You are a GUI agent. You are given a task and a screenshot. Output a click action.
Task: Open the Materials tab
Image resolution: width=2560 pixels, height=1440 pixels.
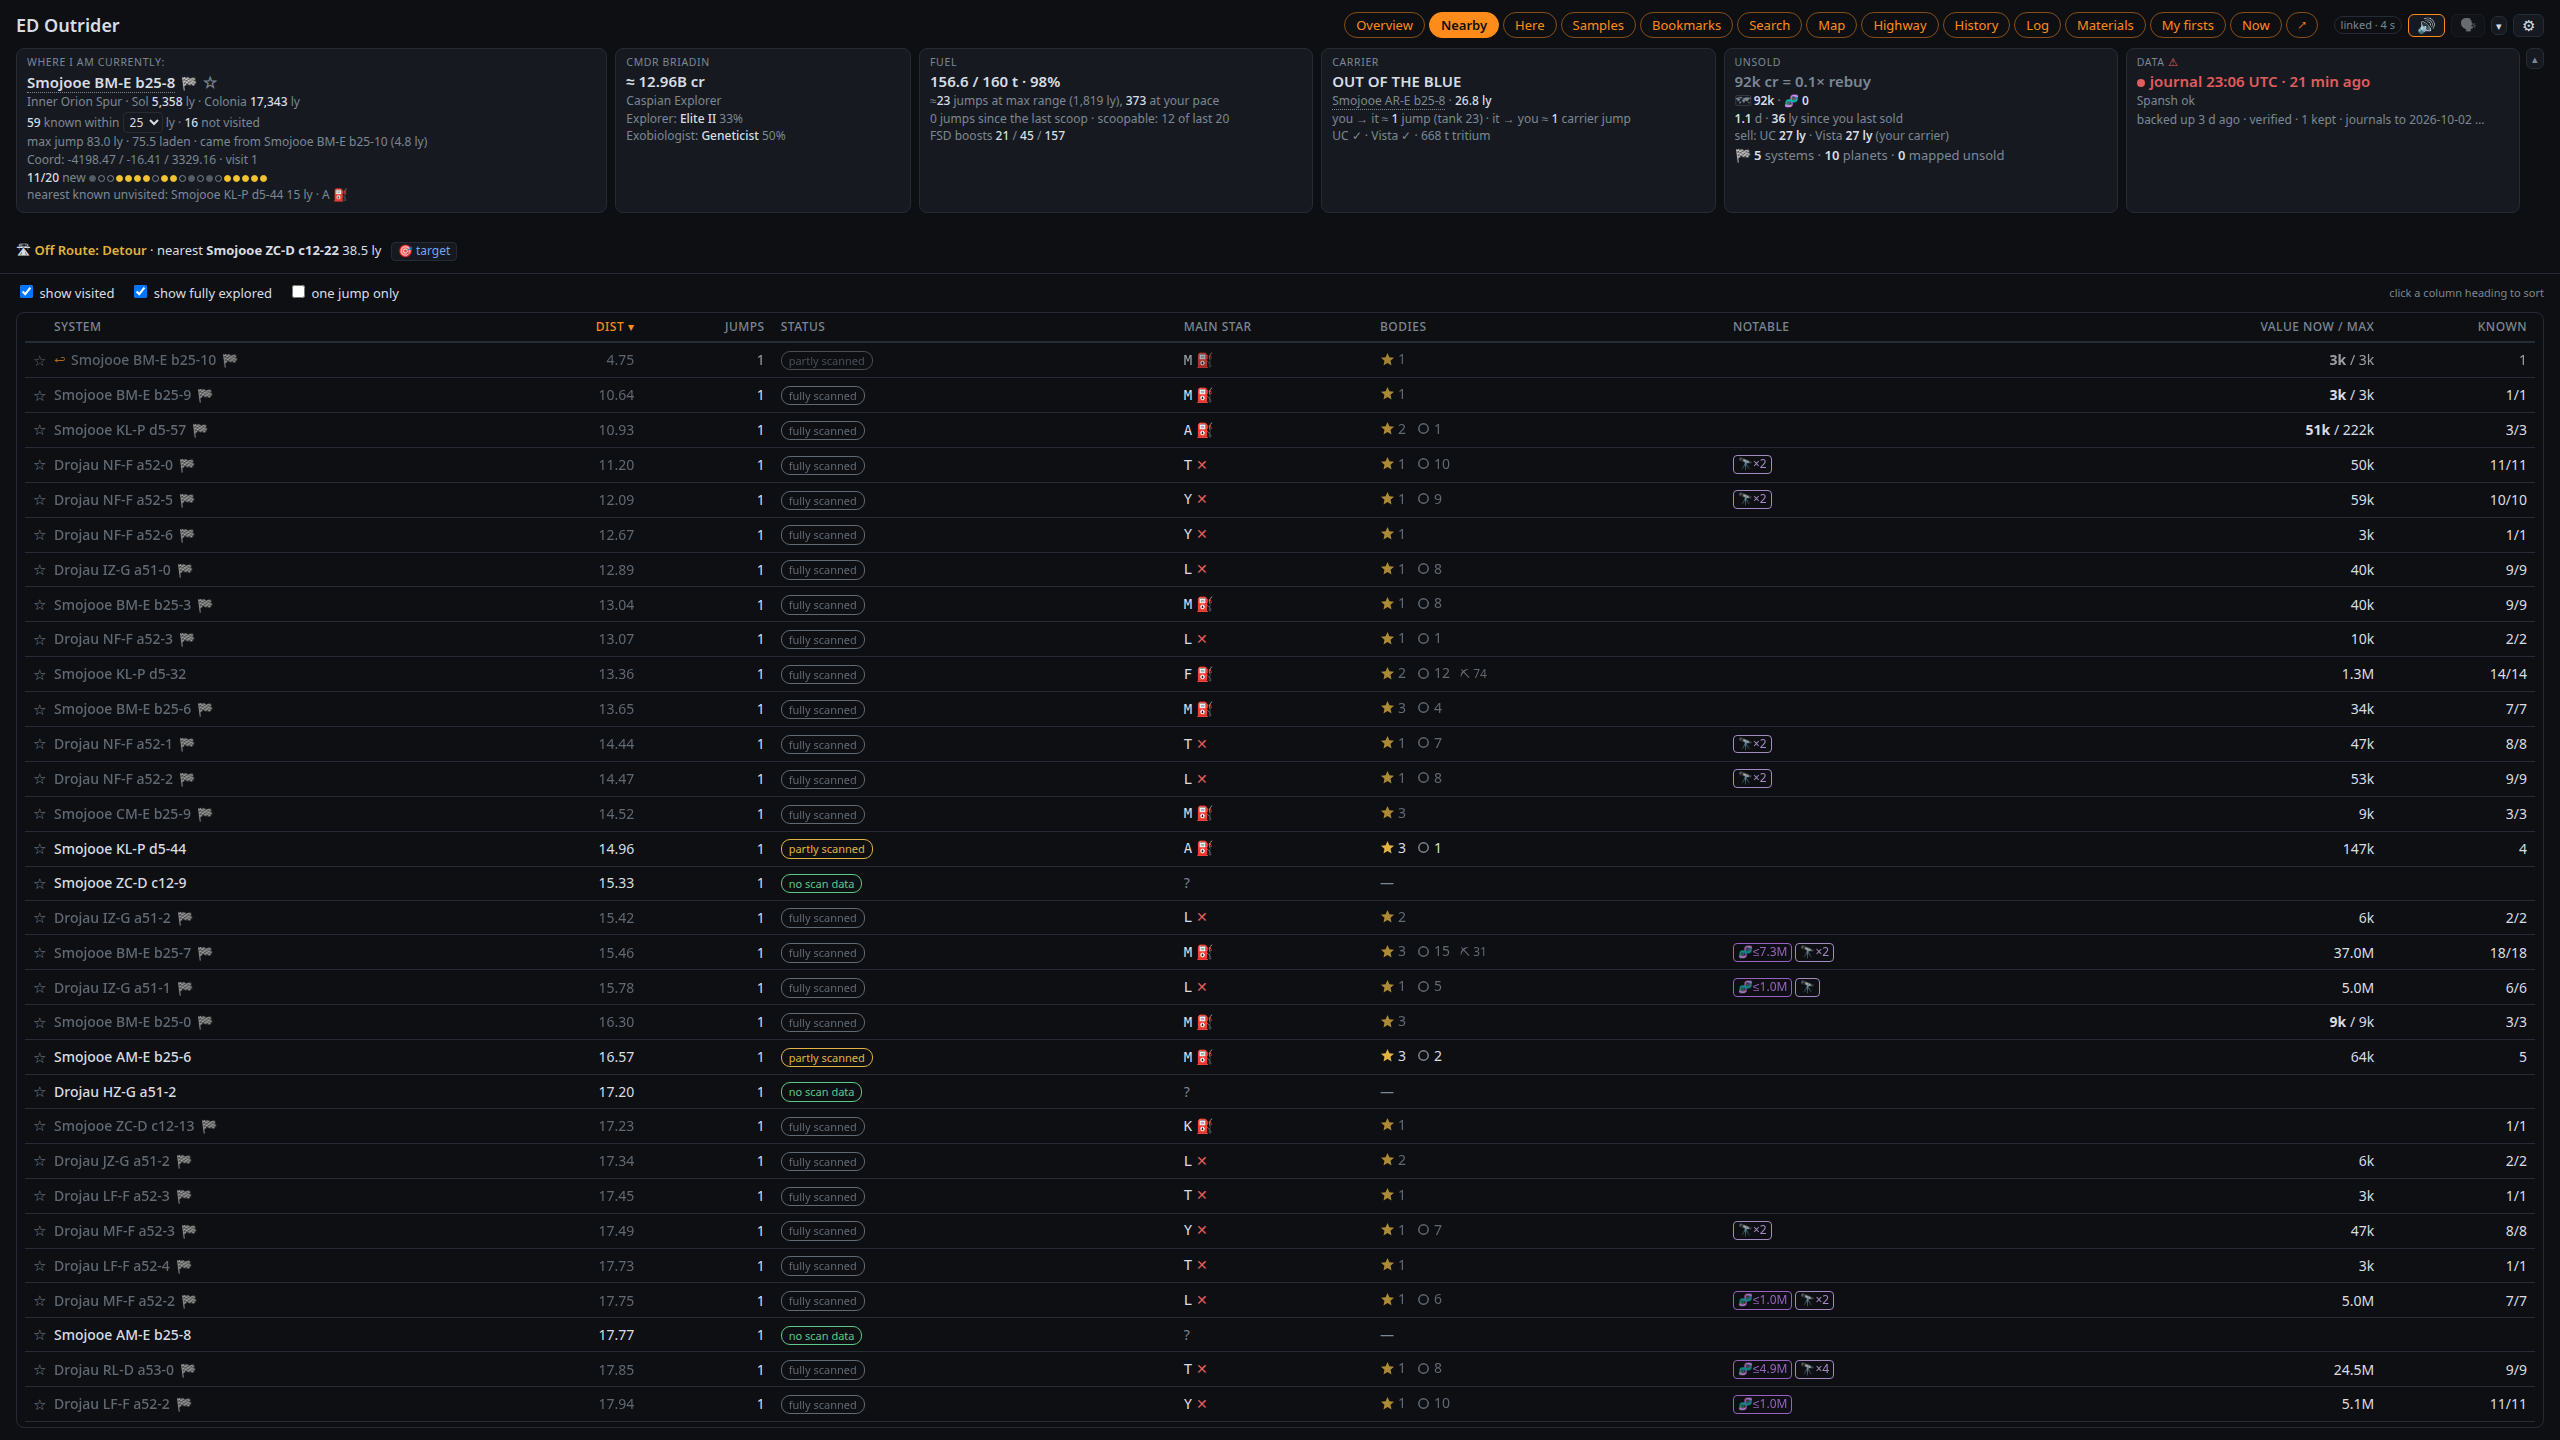click(2104, 25)
